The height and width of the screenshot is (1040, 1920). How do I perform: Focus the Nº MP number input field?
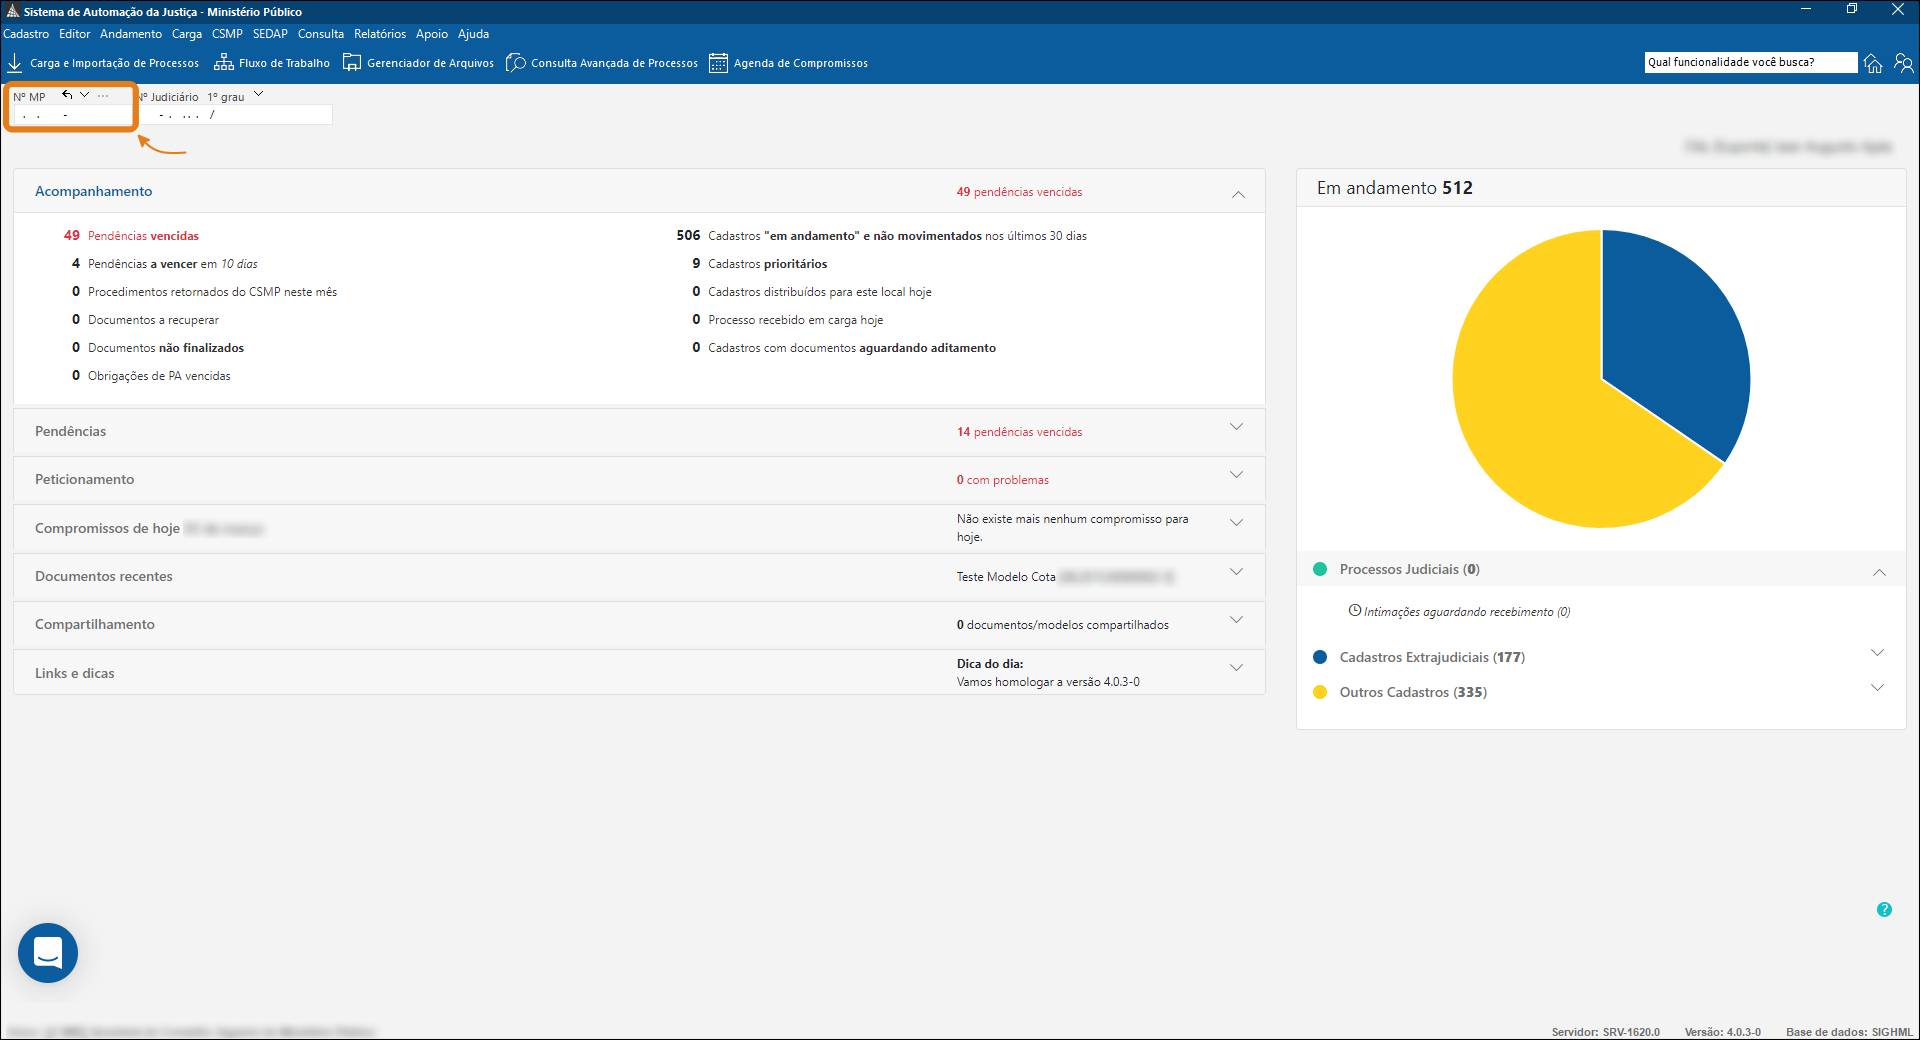tap(72, 116)
